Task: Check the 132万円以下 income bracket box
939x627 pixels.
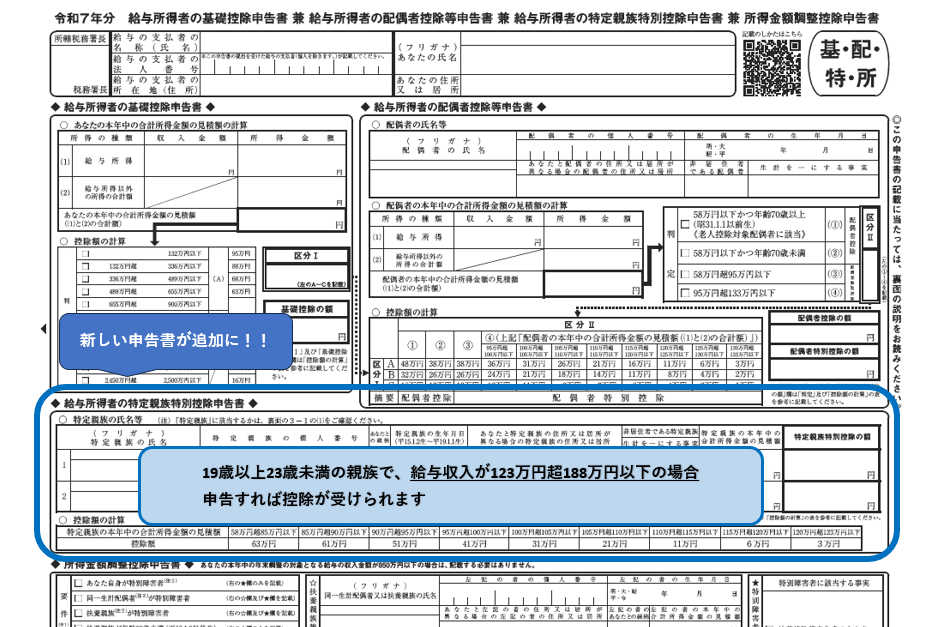Action: (85, 254)
